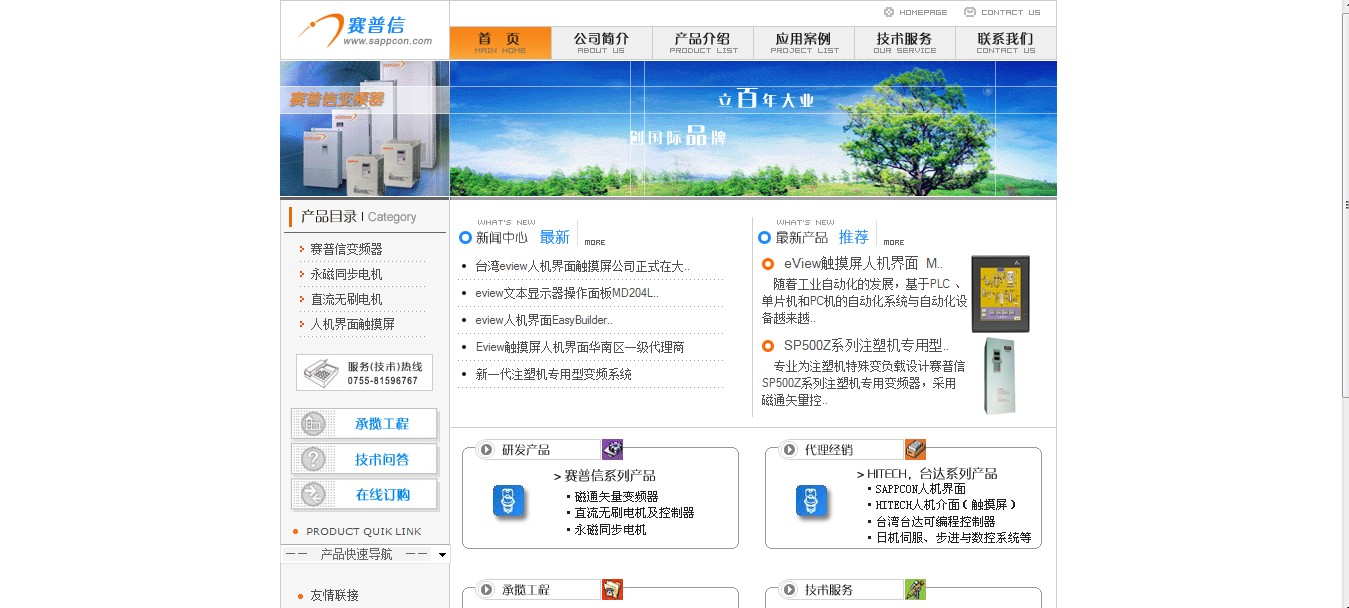The image size is (1349, 608).
Task: Click the 技术问答 sidebar button
Action: click(364, 459)
